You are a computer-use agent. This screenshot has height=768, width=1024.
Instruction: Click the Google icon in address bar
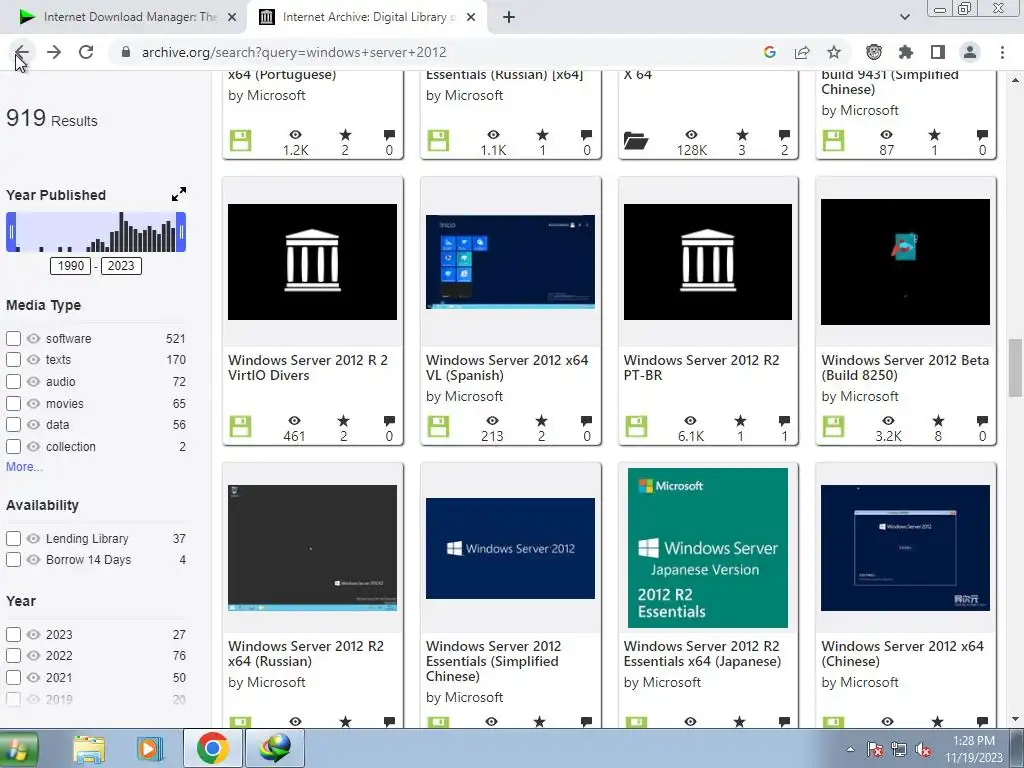[x=769, y=52]
